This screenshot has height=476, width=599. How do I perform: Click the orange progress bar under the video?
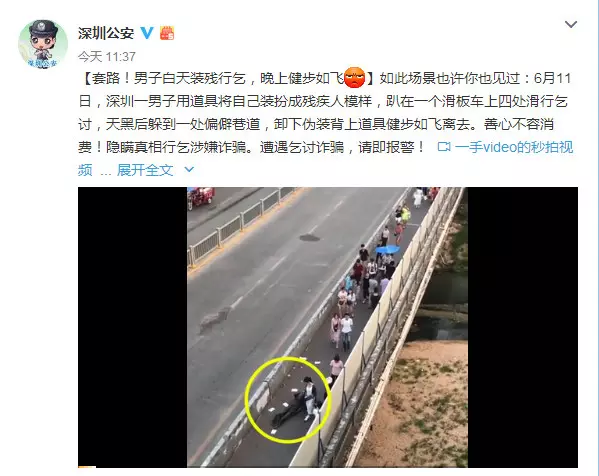coord(87,466)
